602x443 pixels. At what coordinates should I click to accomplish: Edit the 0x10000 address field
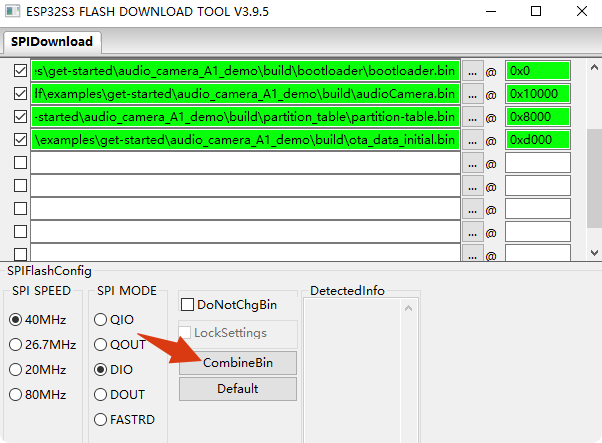pyautogui.click(x=538, y=94)
